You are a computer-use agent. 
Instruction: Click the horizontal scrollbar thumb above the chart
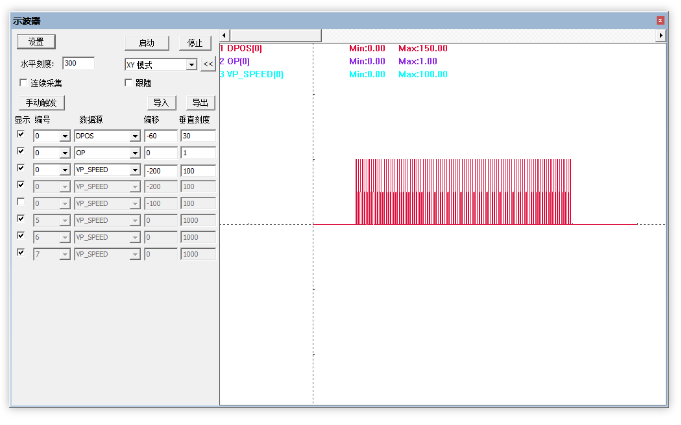tap(276, 36)
